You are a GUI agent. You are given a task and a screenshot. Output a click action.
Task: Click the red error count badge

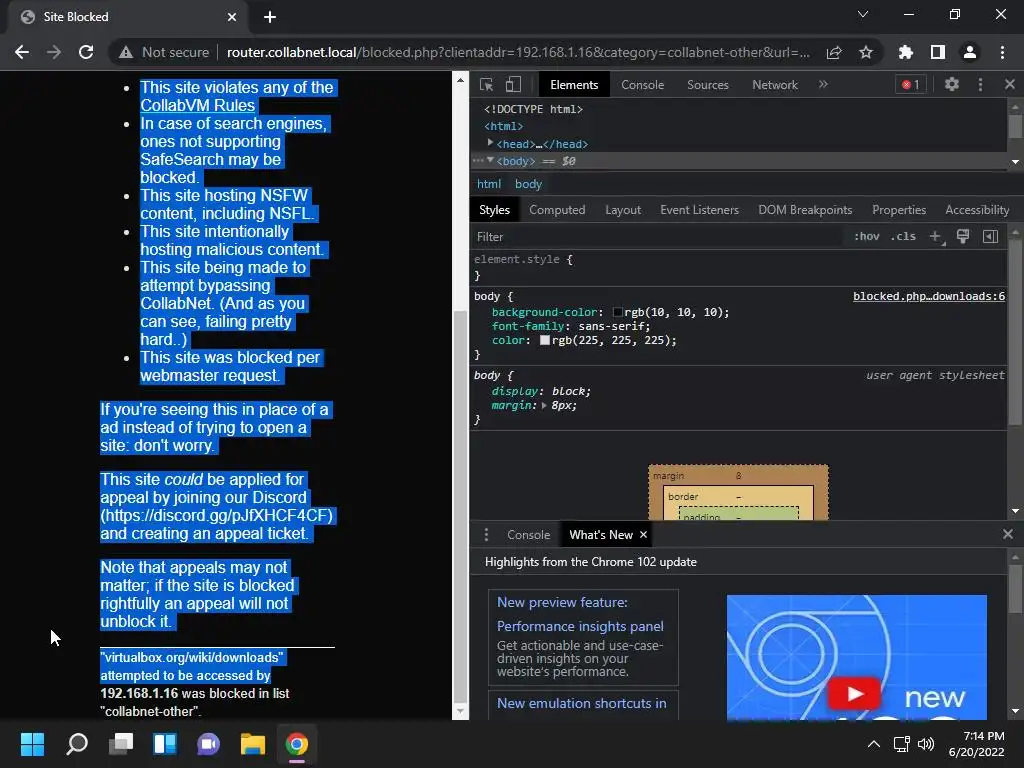point(910,84)
